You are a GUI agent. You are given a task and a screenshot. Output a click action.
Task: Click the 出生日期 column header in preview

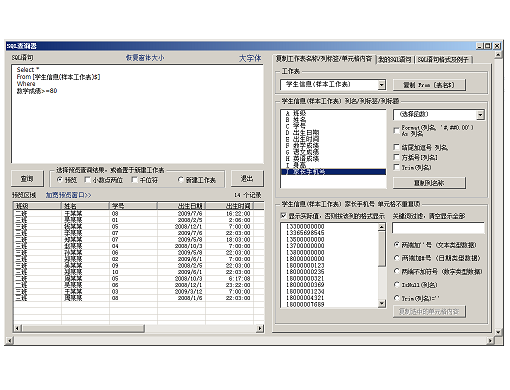pyautogui.click(x=181, y=206)
